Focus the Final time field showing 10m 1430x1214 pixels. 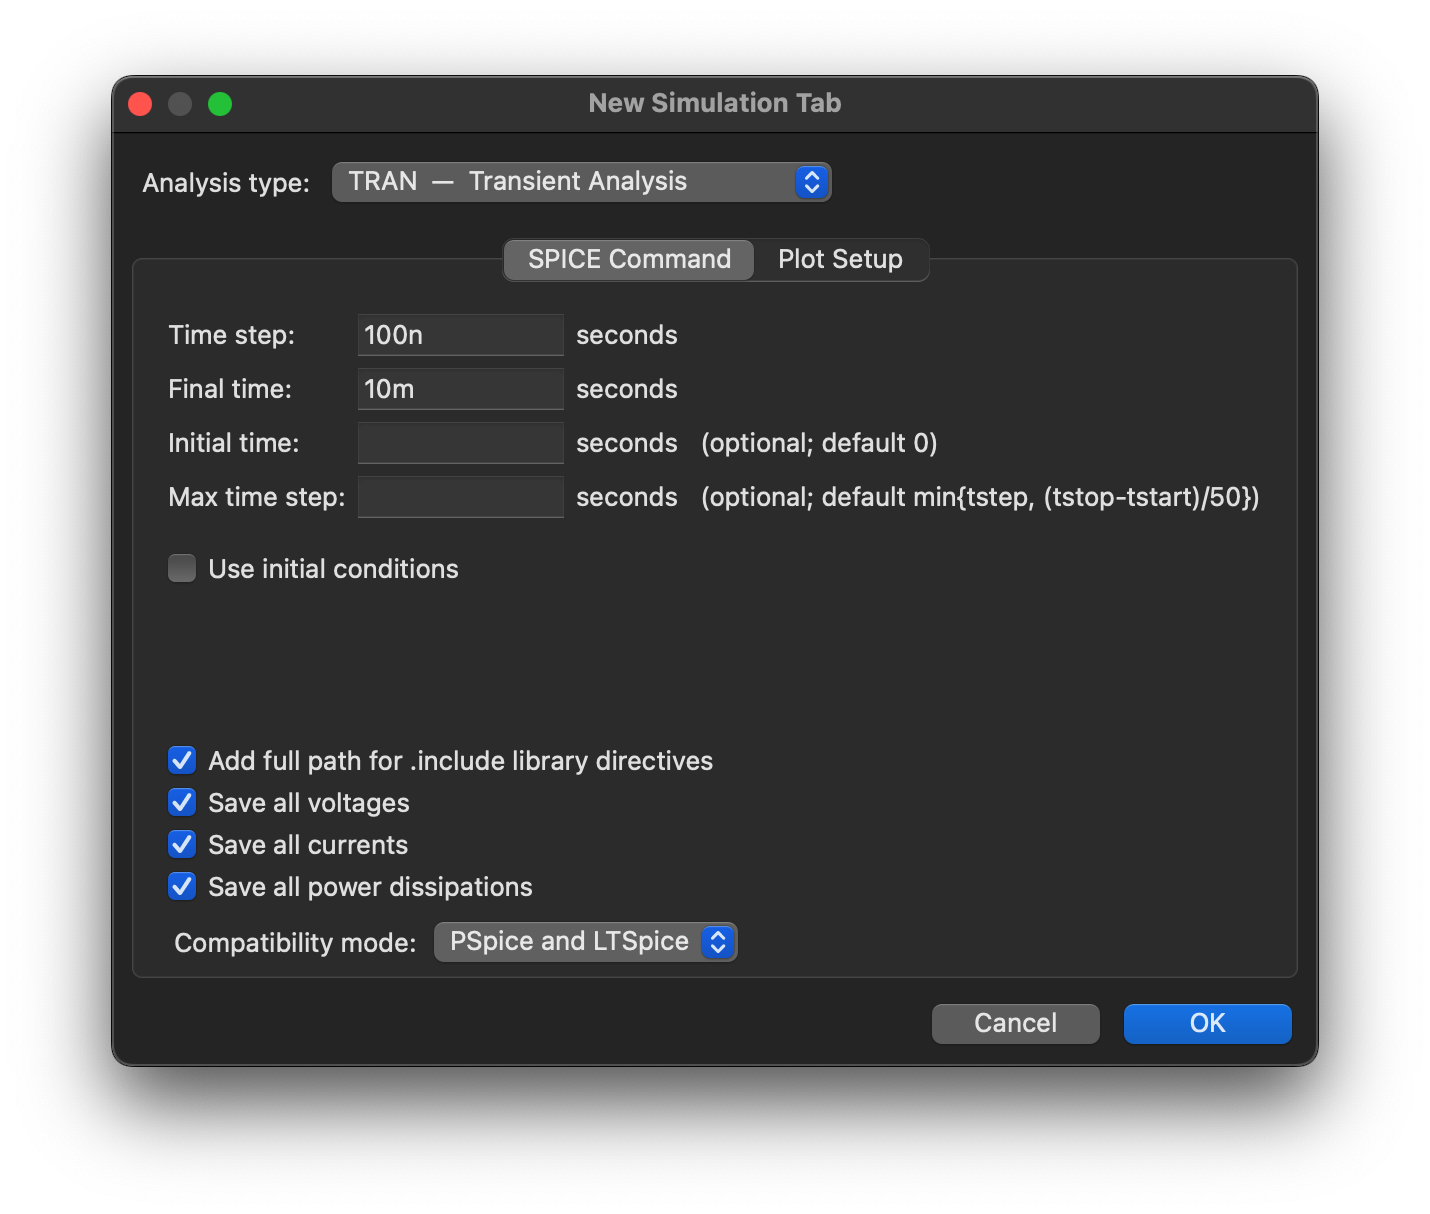pos(460,389)
